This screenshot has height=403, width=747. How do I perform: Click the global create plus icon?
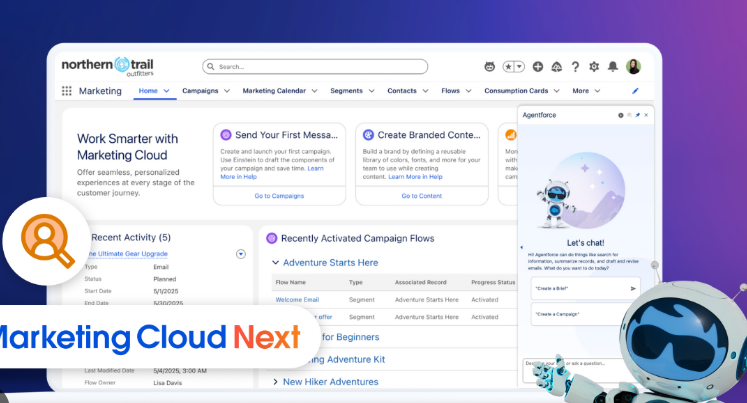[538, 67]
